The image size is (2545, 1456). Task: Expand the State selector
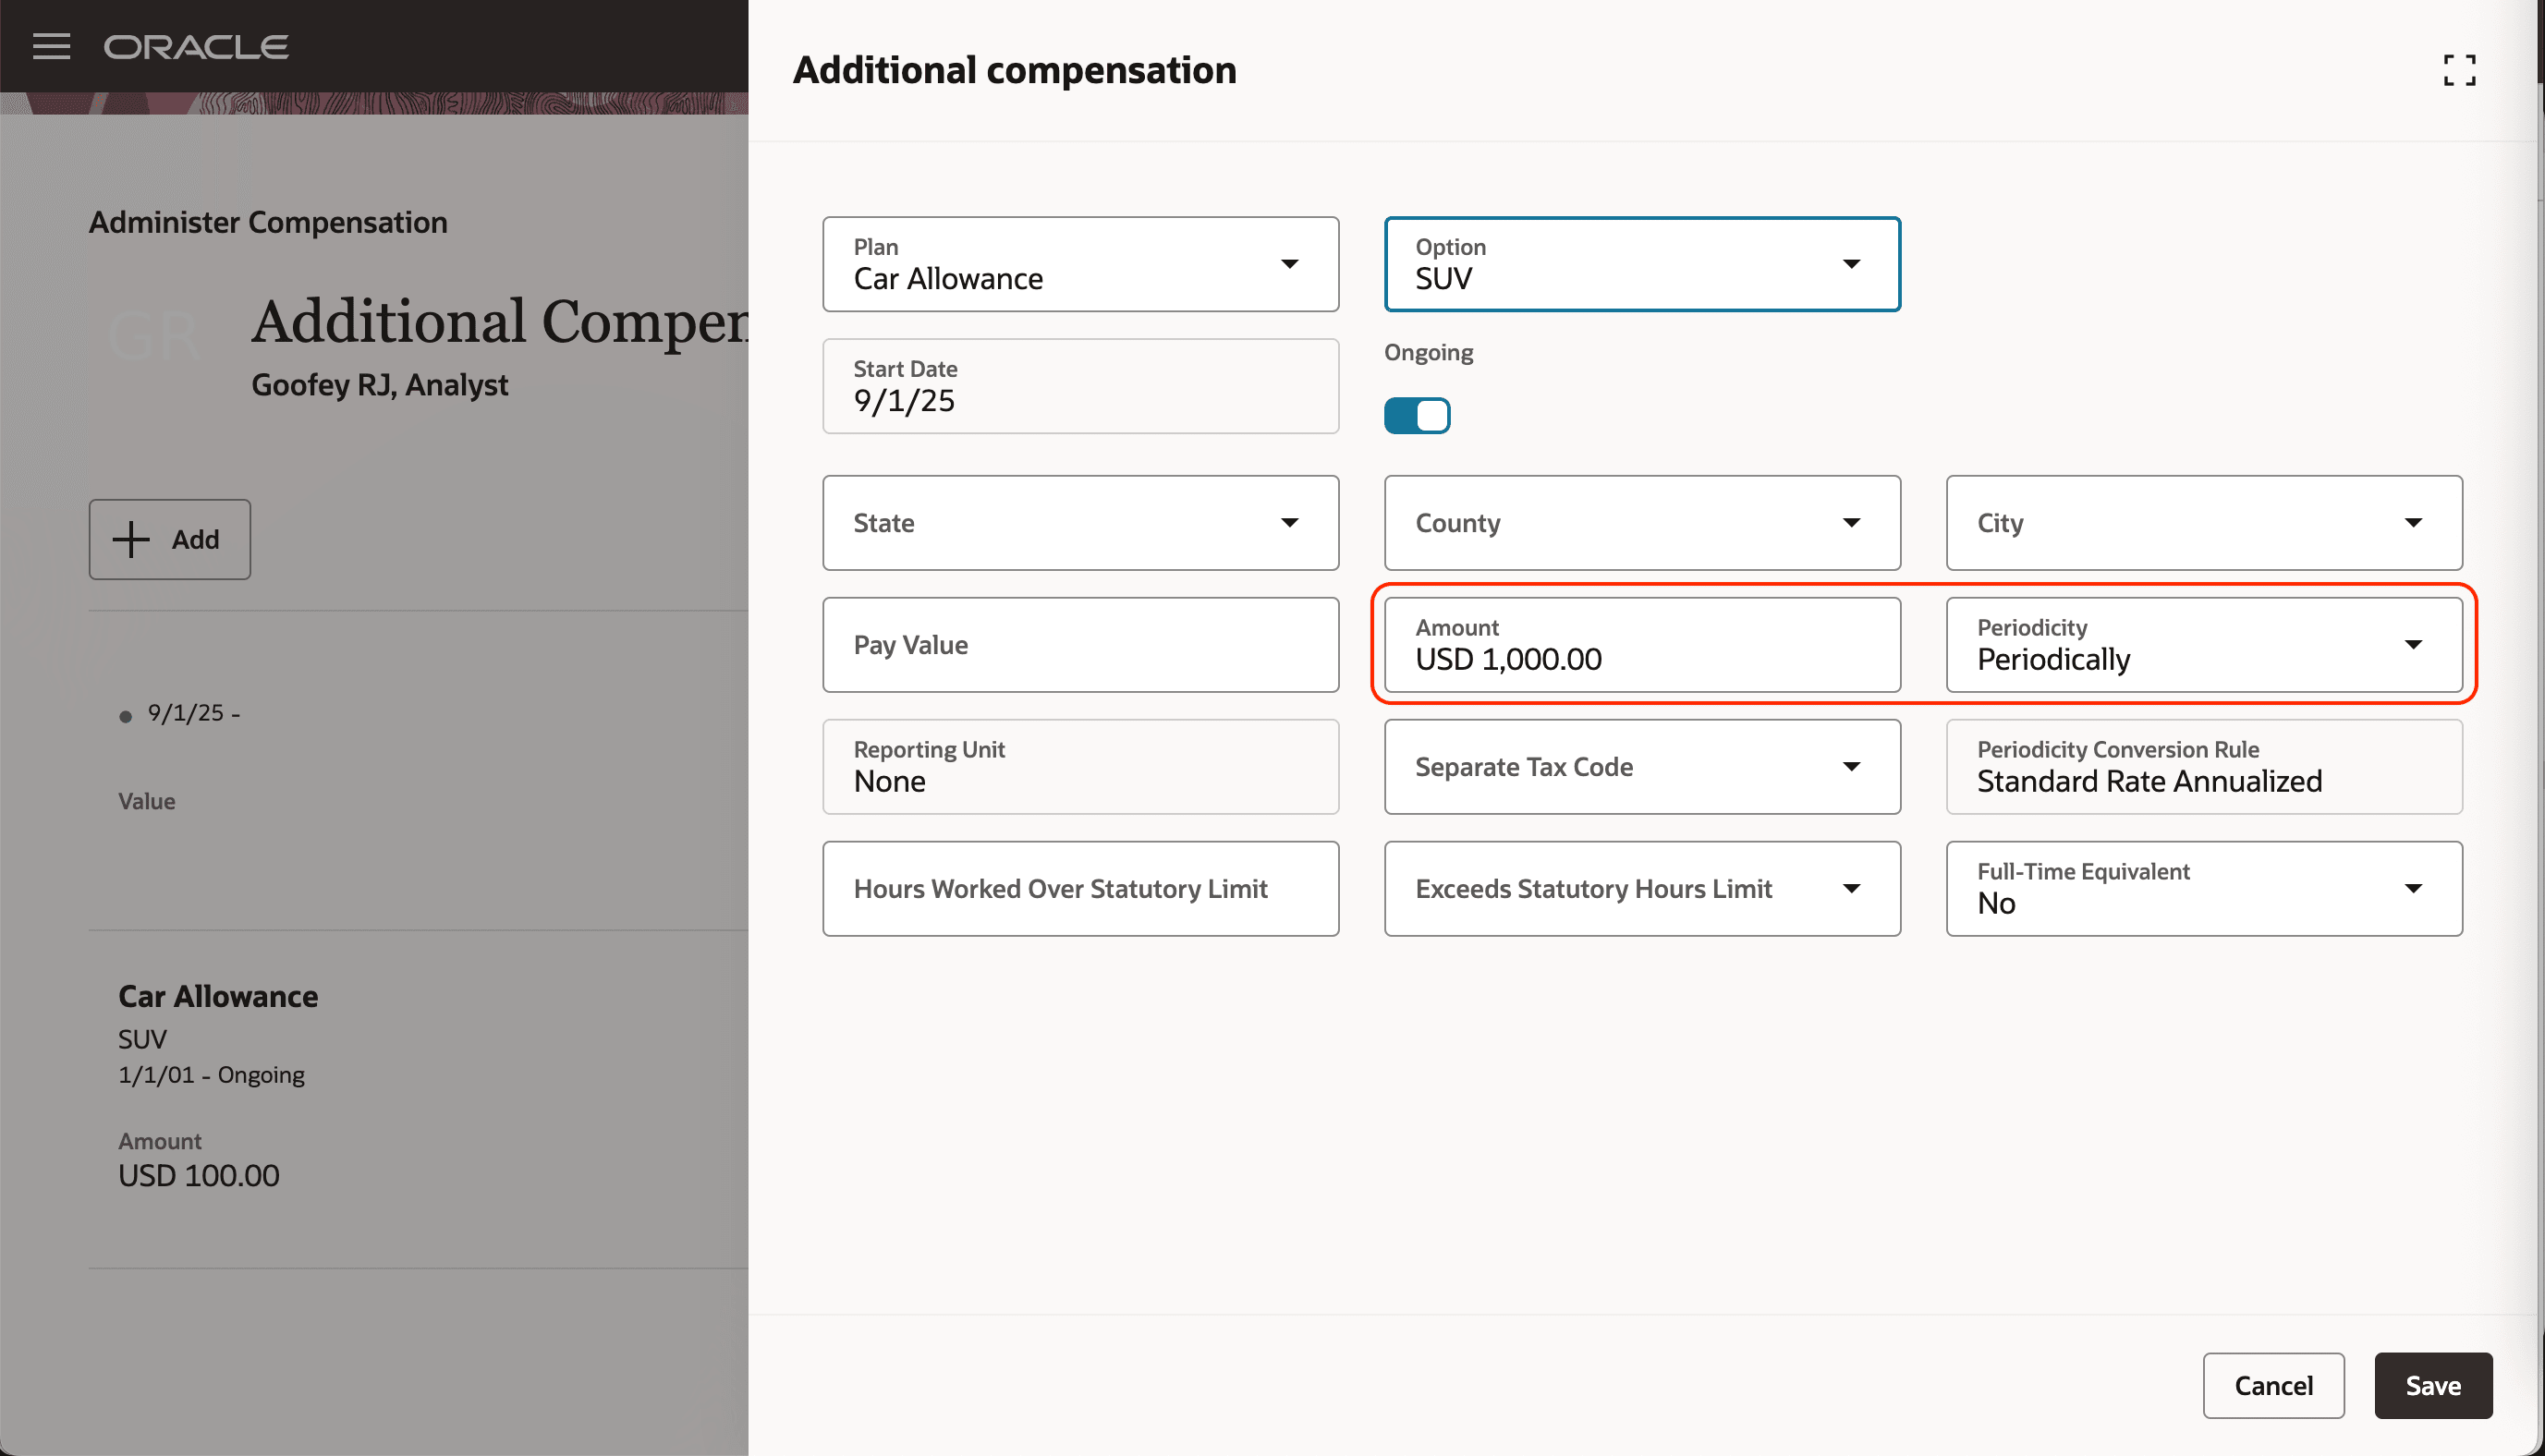point(1291,522)
